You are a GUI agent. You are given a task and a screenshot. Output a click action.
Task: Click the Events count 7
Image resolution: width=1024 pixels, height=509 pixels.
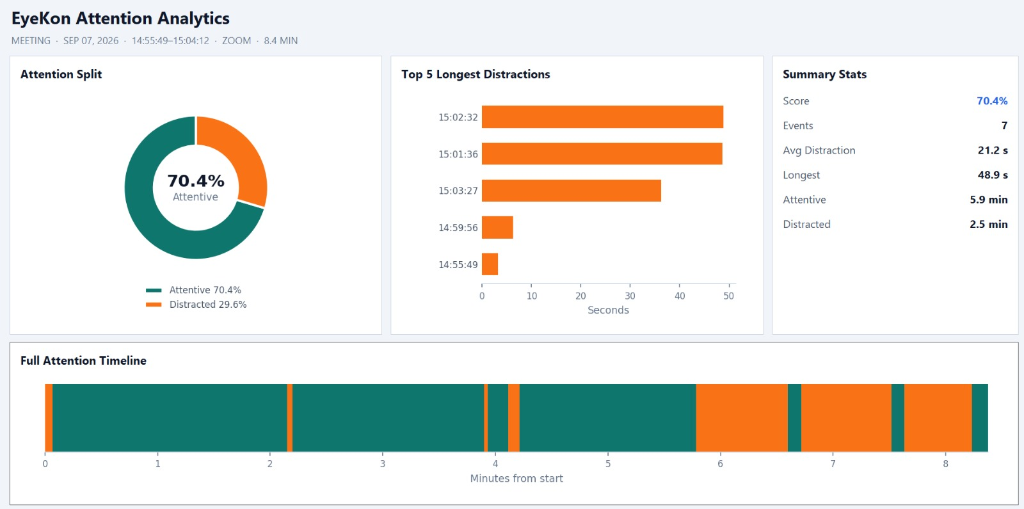pyautogui.click(x=1005, y=126)
